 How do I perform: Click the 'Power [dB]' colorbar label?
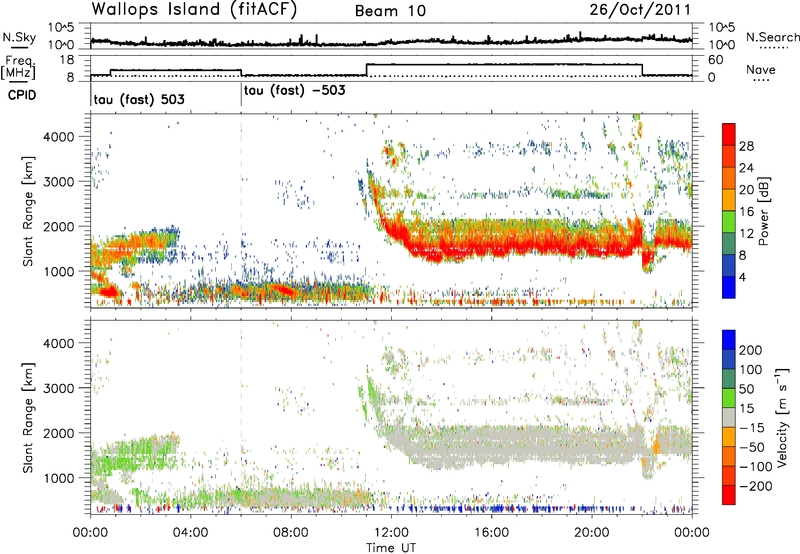pyautogui.click(x=763, y=211)
